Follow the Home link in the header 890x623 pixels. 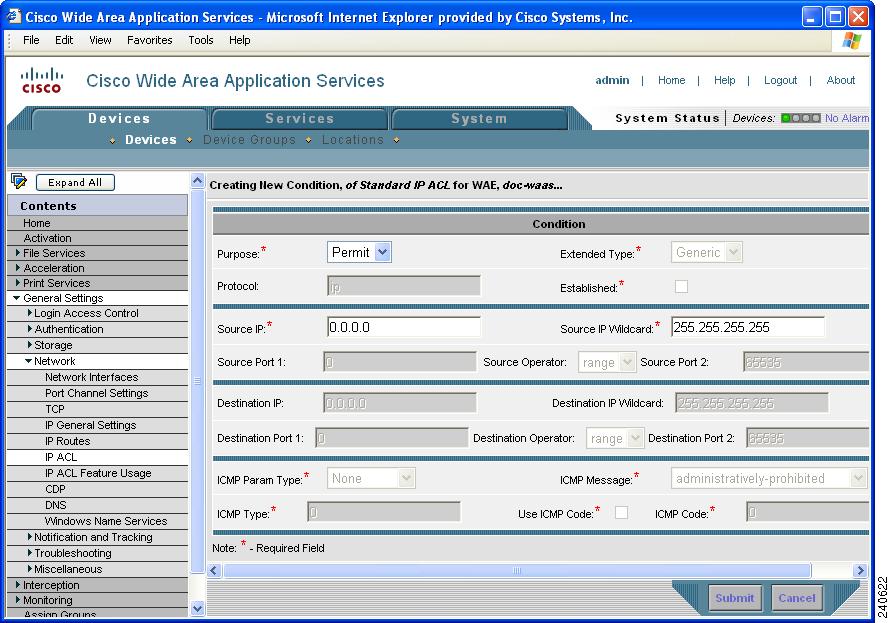[671, 81]
